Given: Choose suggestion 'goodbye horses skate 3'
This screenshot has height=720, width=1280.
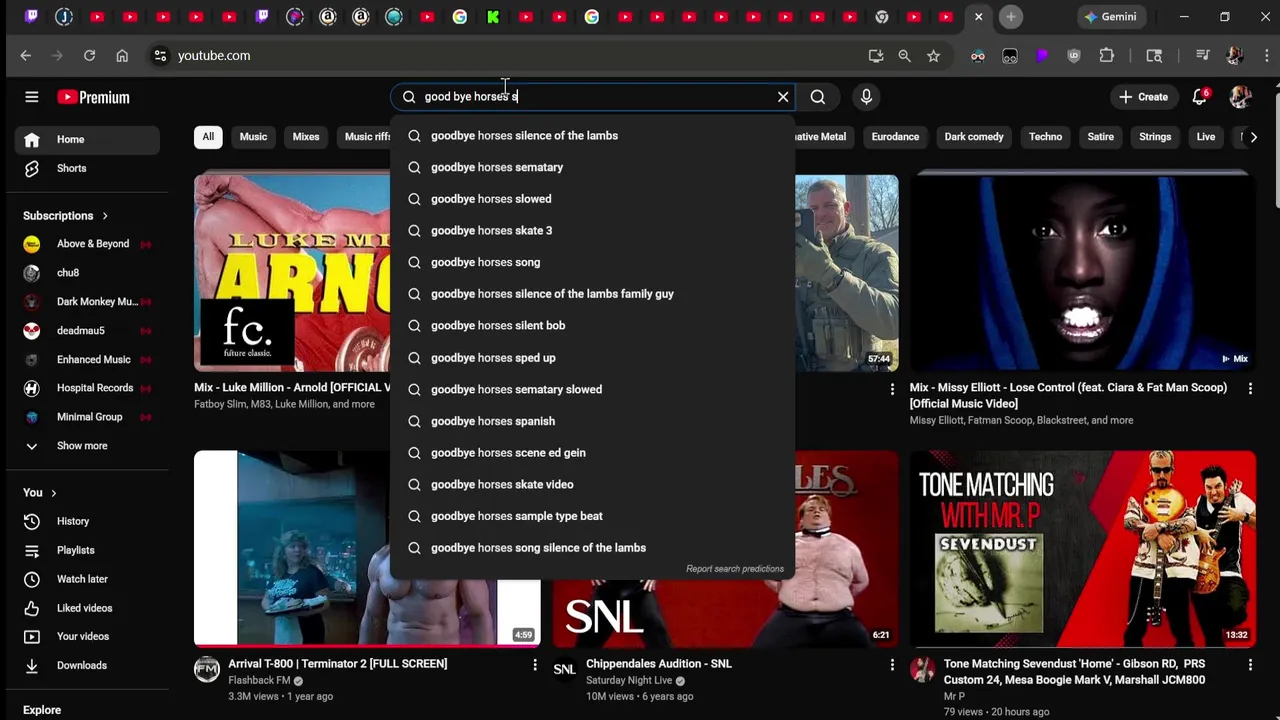Looking at the screenshot, I should coord(592,231).
